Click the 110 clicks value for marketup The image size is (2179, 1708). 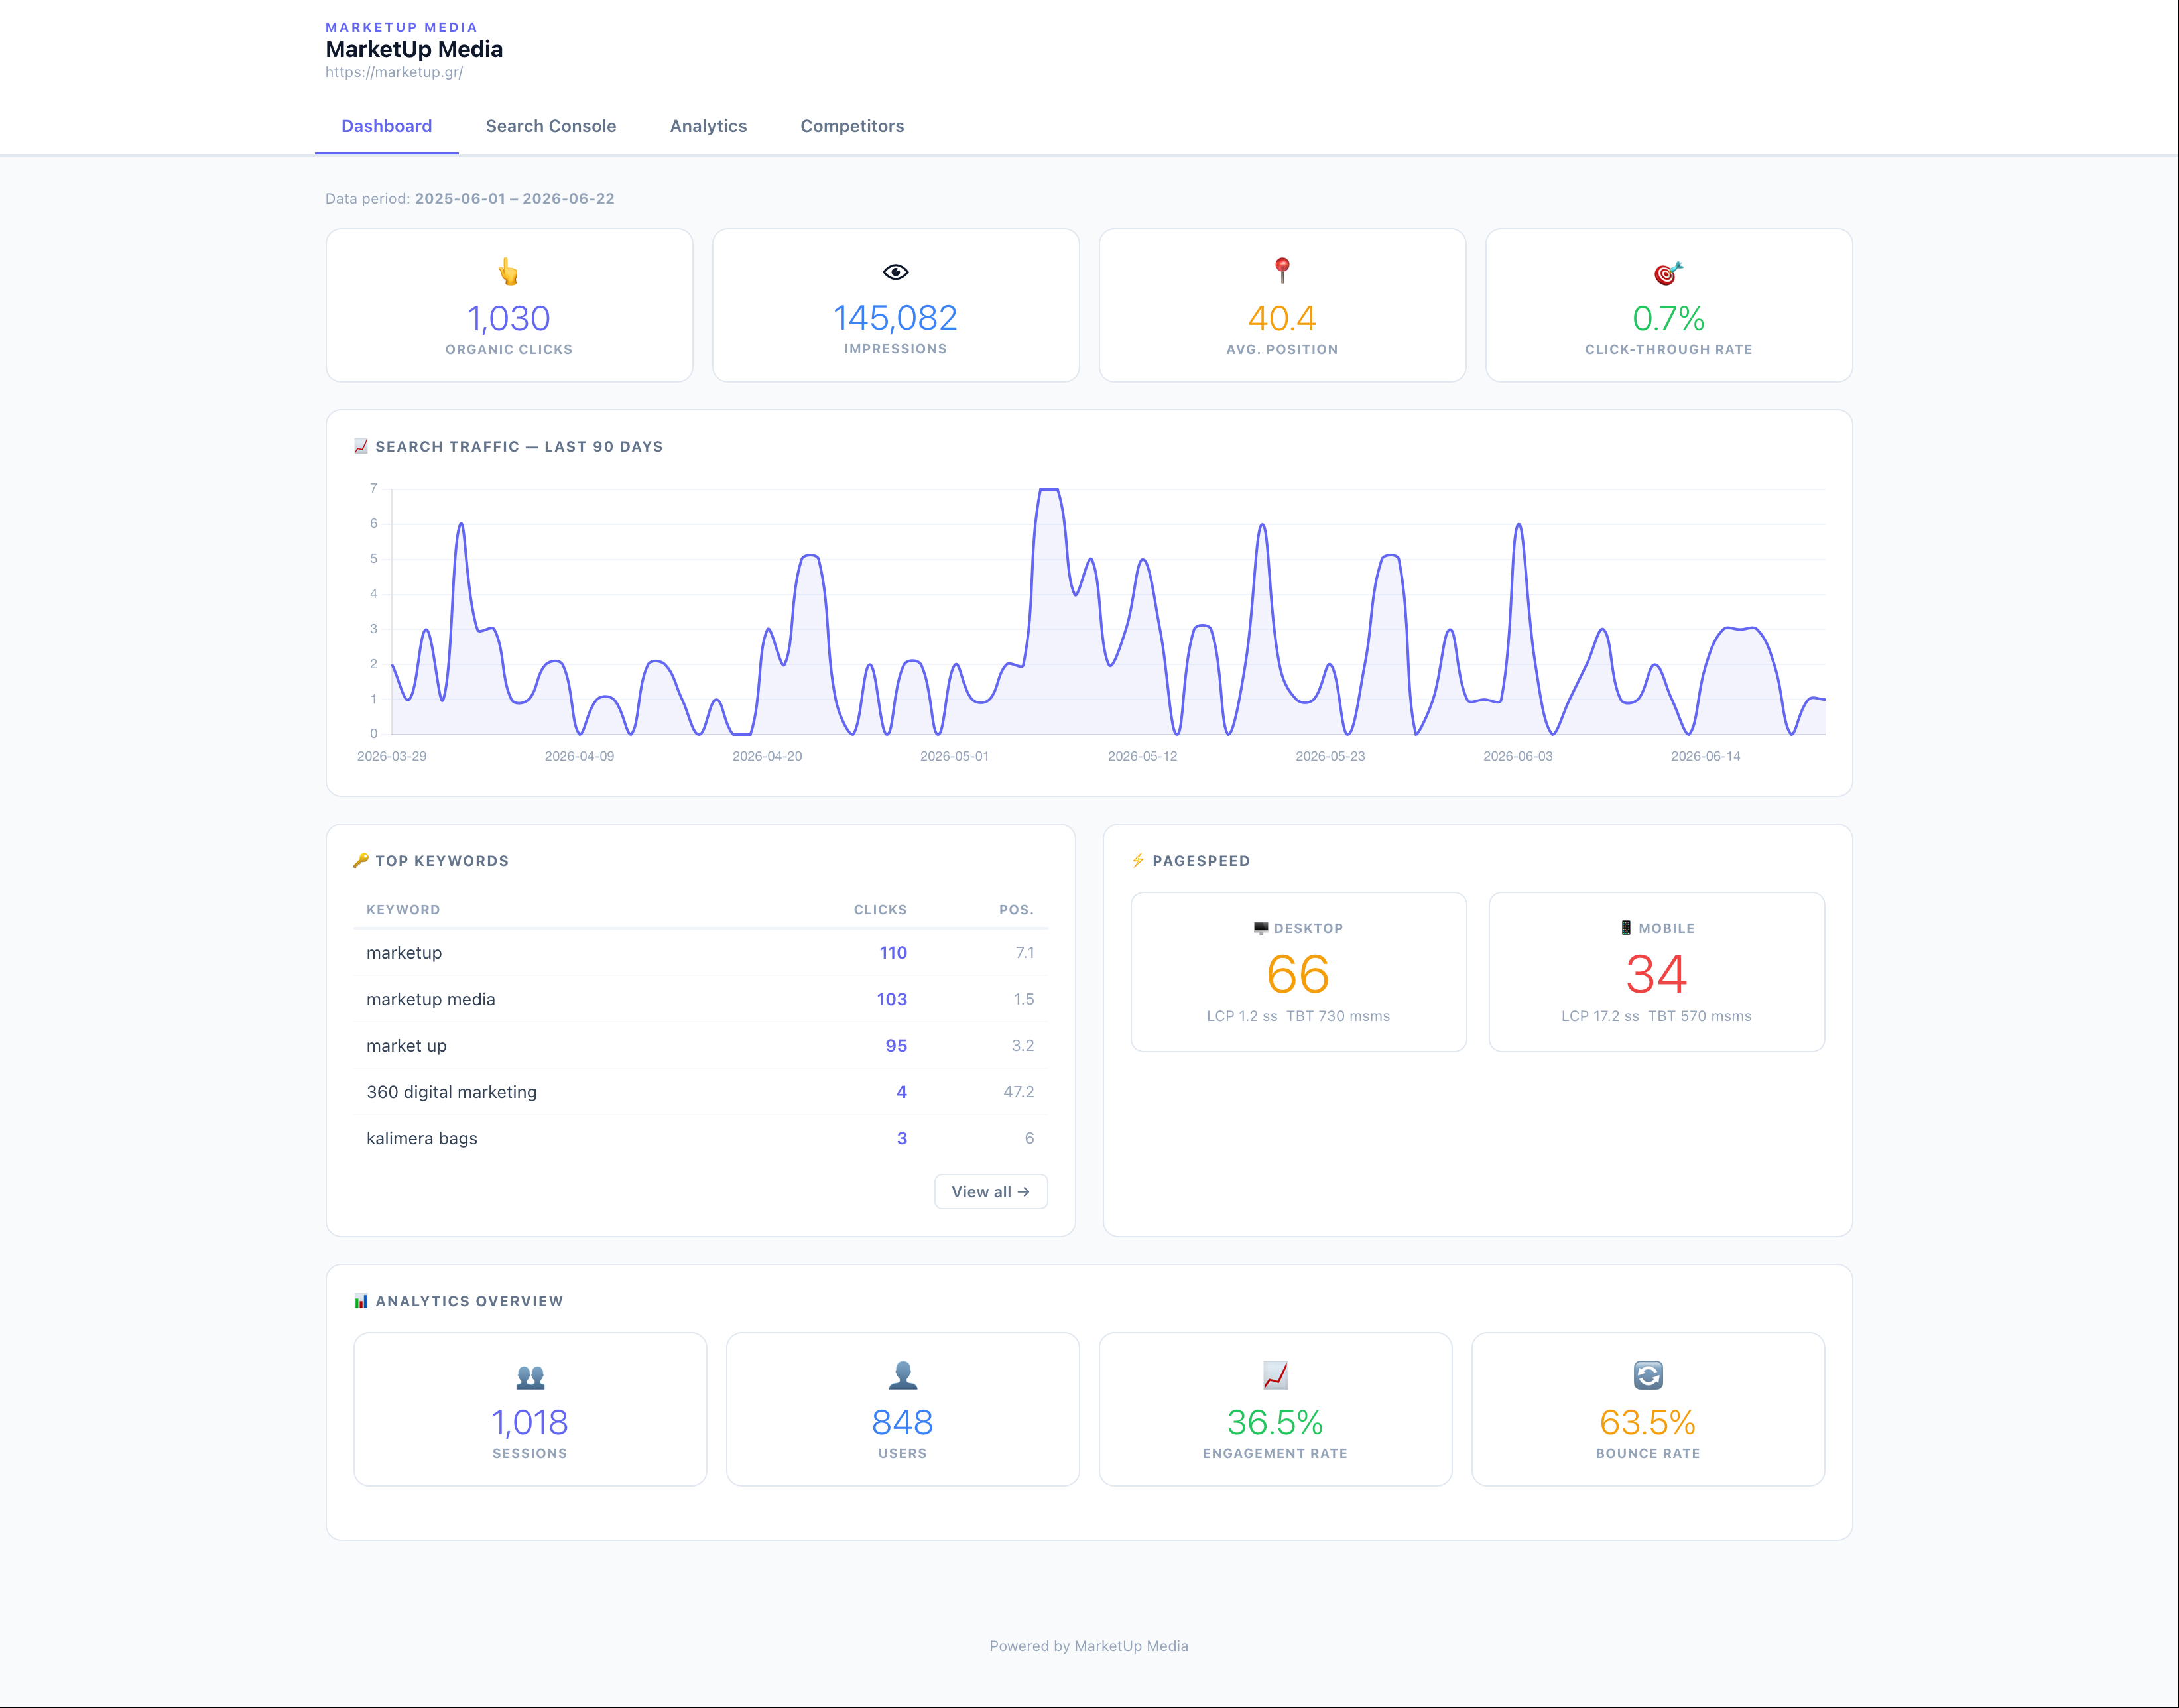(893, 953)
